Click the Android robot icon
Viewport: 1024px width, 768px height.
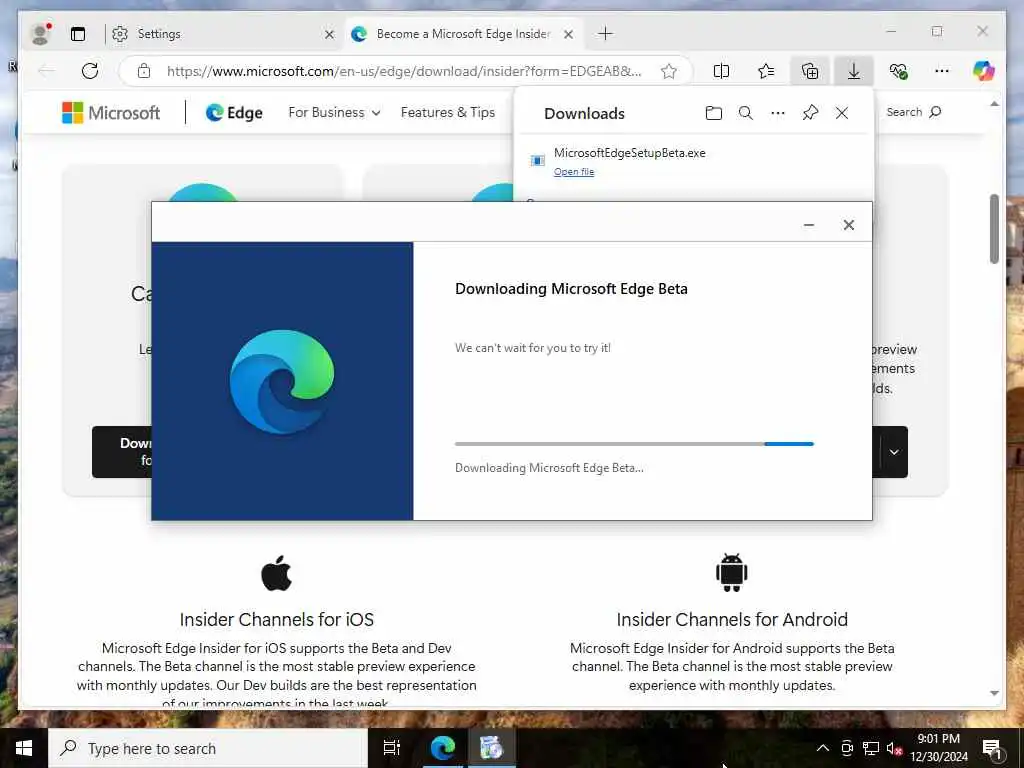(x=731, y=573)
